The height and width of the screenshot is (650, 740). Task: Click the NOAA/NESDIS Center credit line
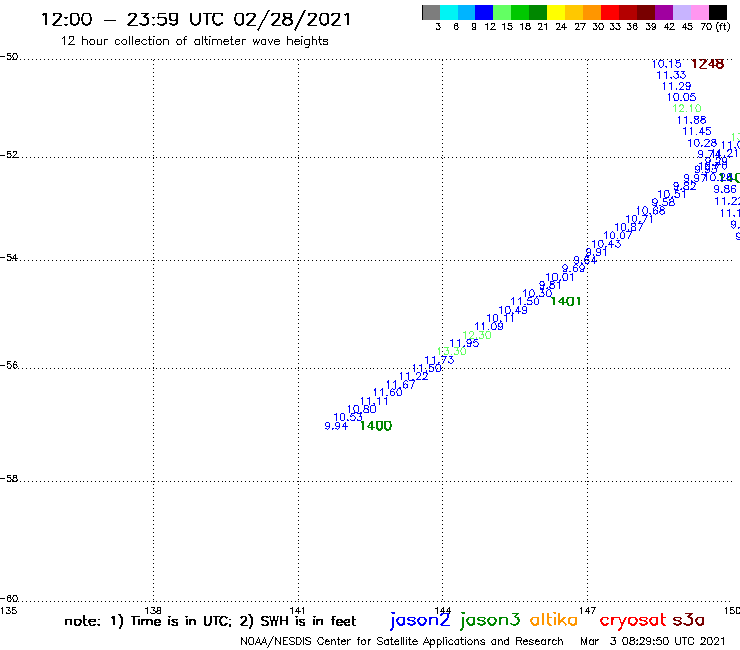coord(402,642)
